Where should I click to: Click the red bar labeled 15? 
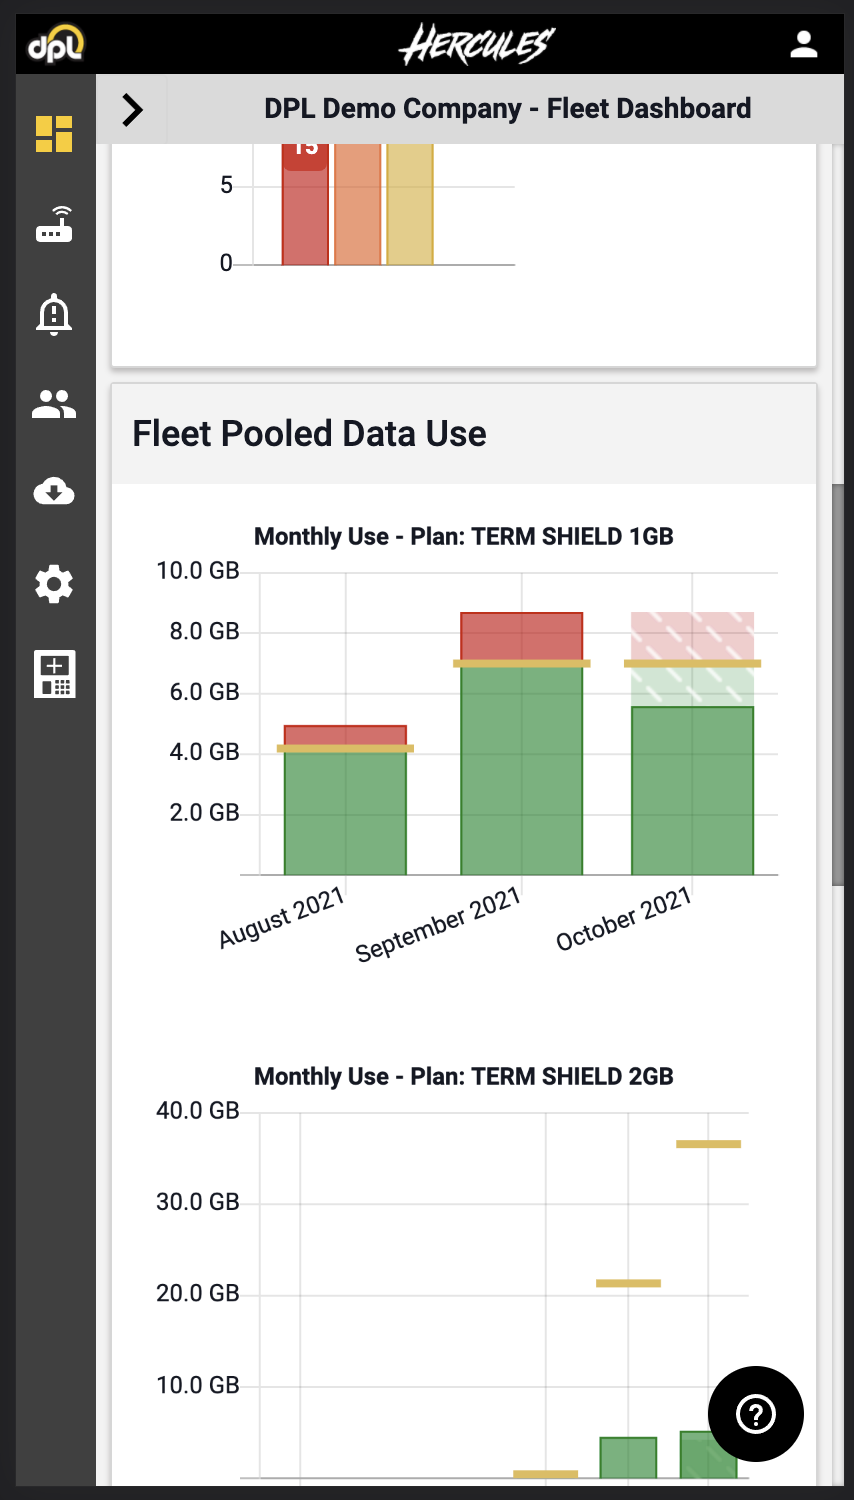[x=305, y=204]
